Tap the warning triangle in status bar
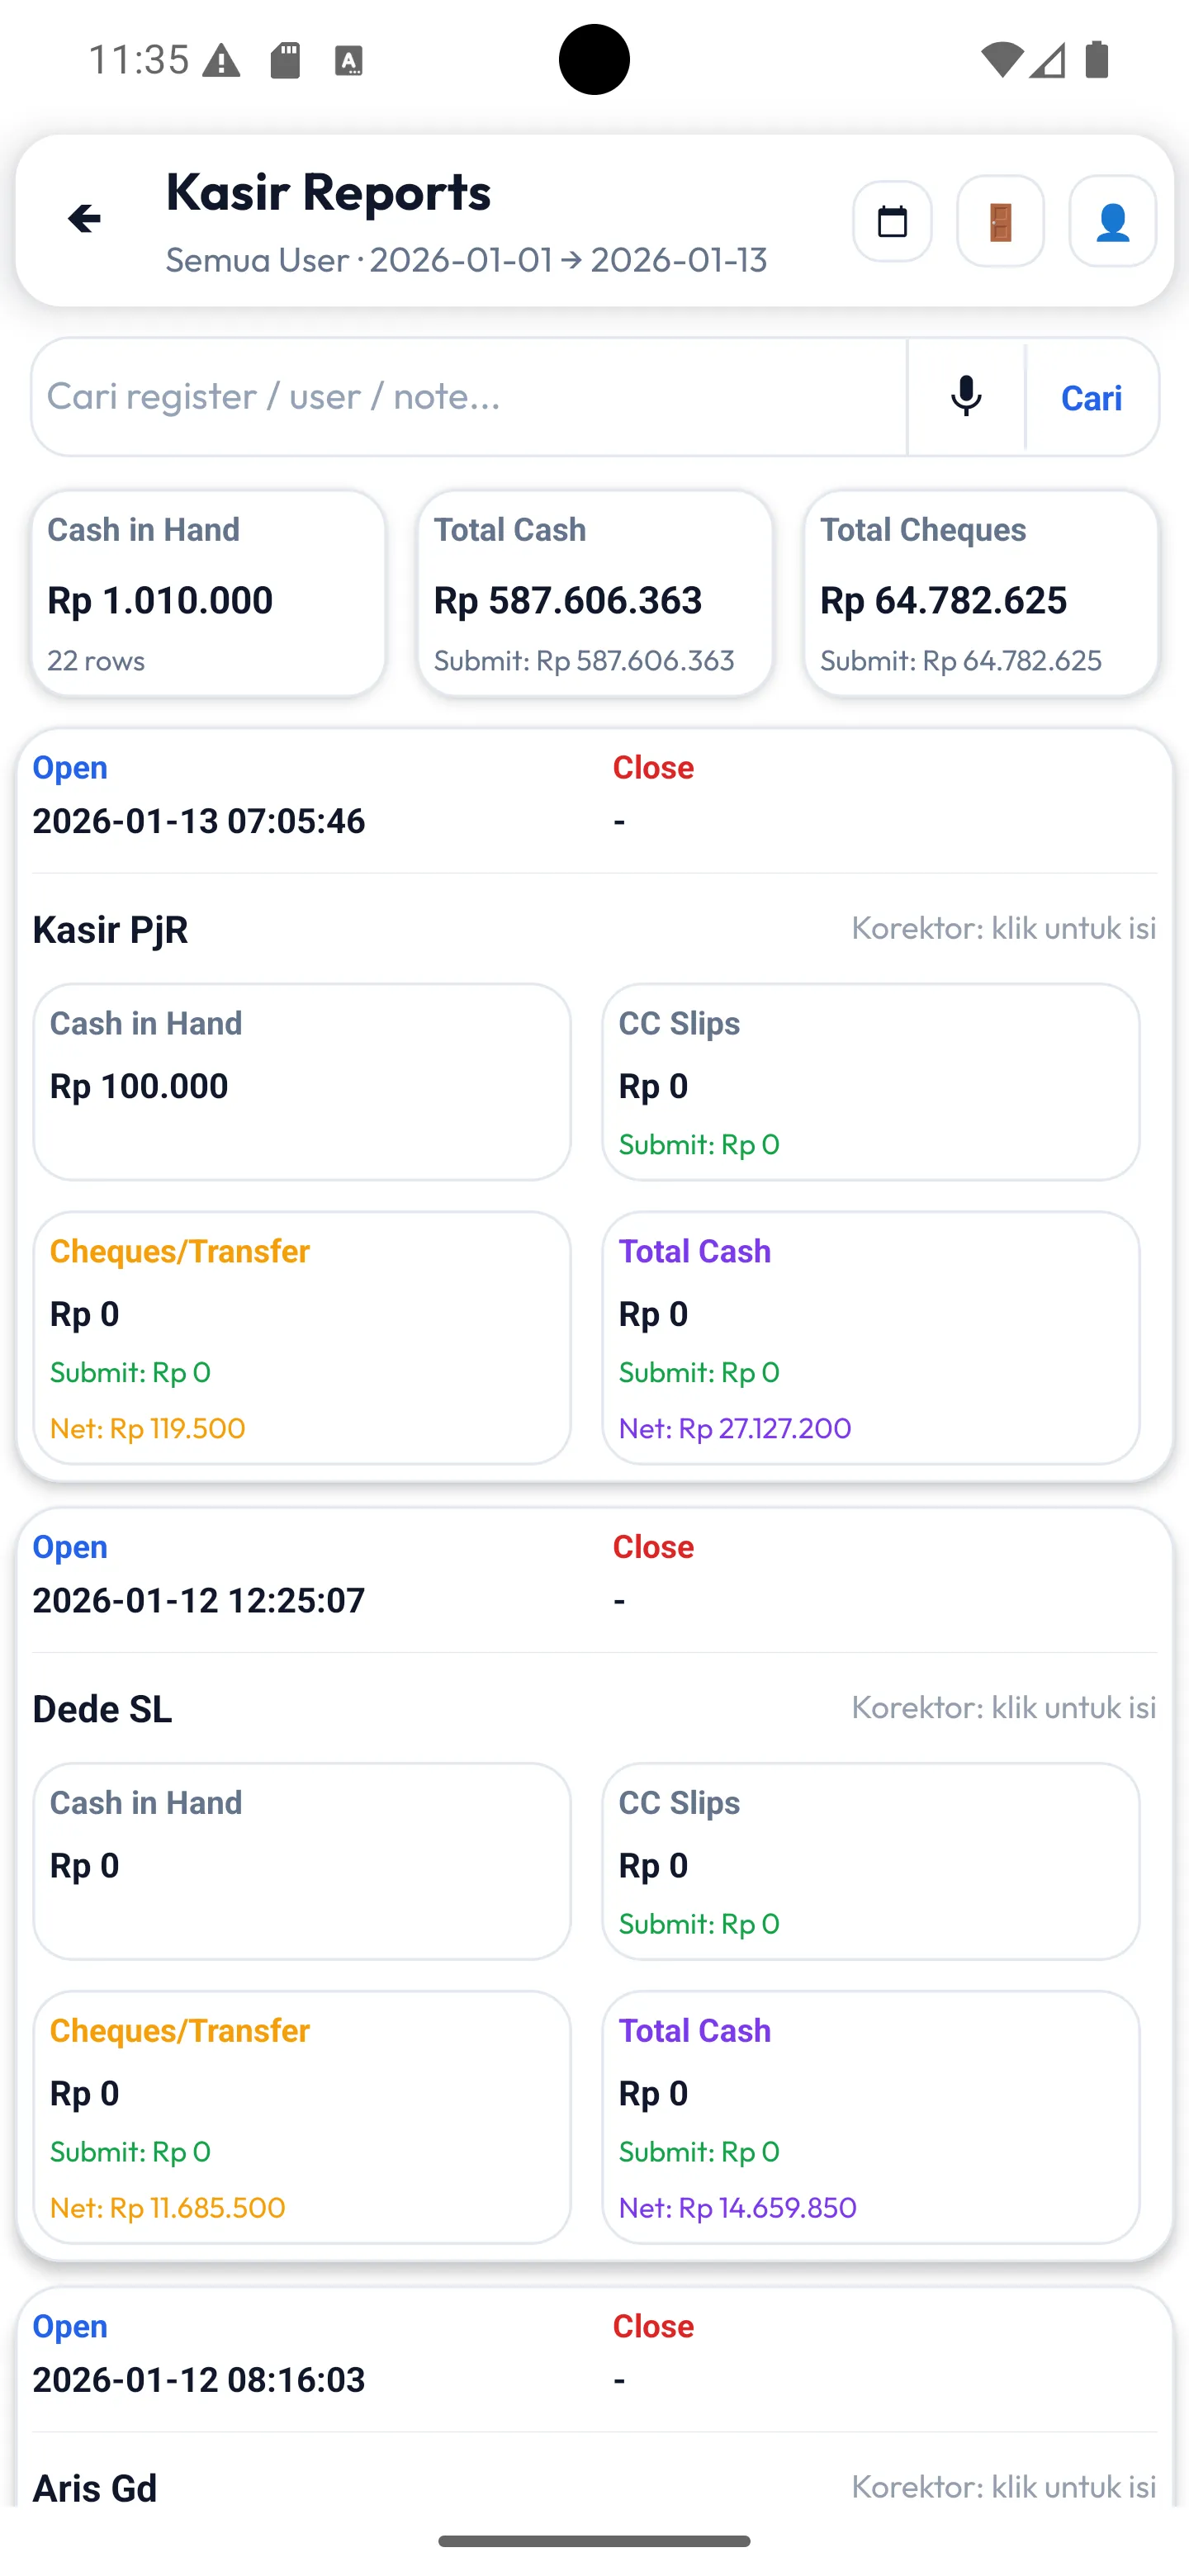Image resolution: width=1189 pixels, height=2576 pixels. click(221, 61)
